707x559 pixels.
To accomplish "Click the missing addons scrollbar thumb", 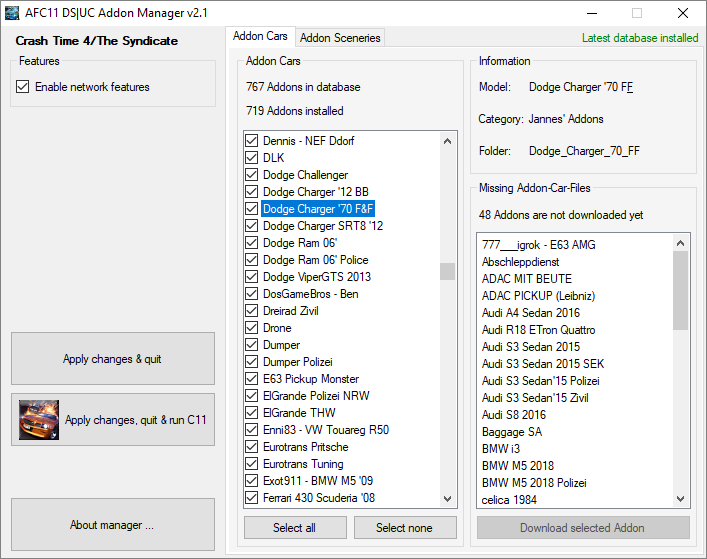I will click(680, 291).
